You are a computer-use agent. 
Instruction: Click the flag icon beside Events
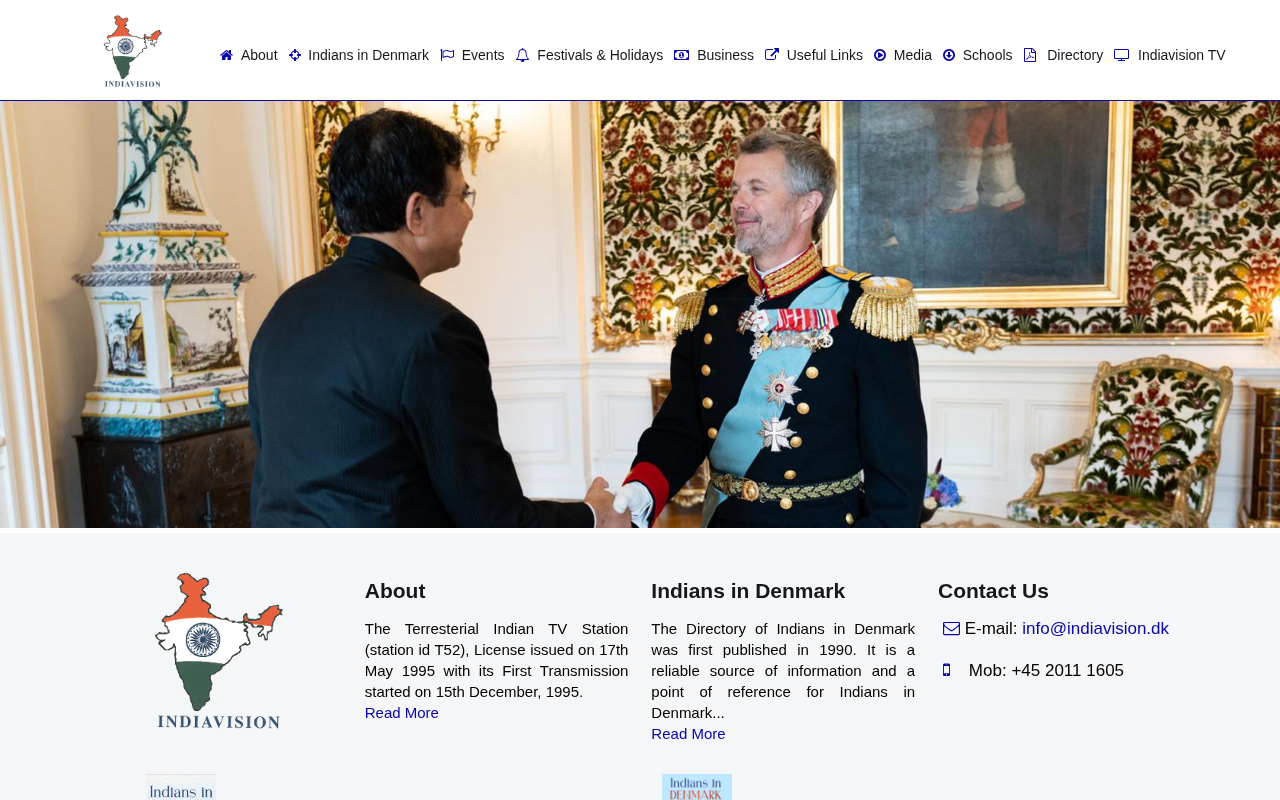click(x=447, y=55)
